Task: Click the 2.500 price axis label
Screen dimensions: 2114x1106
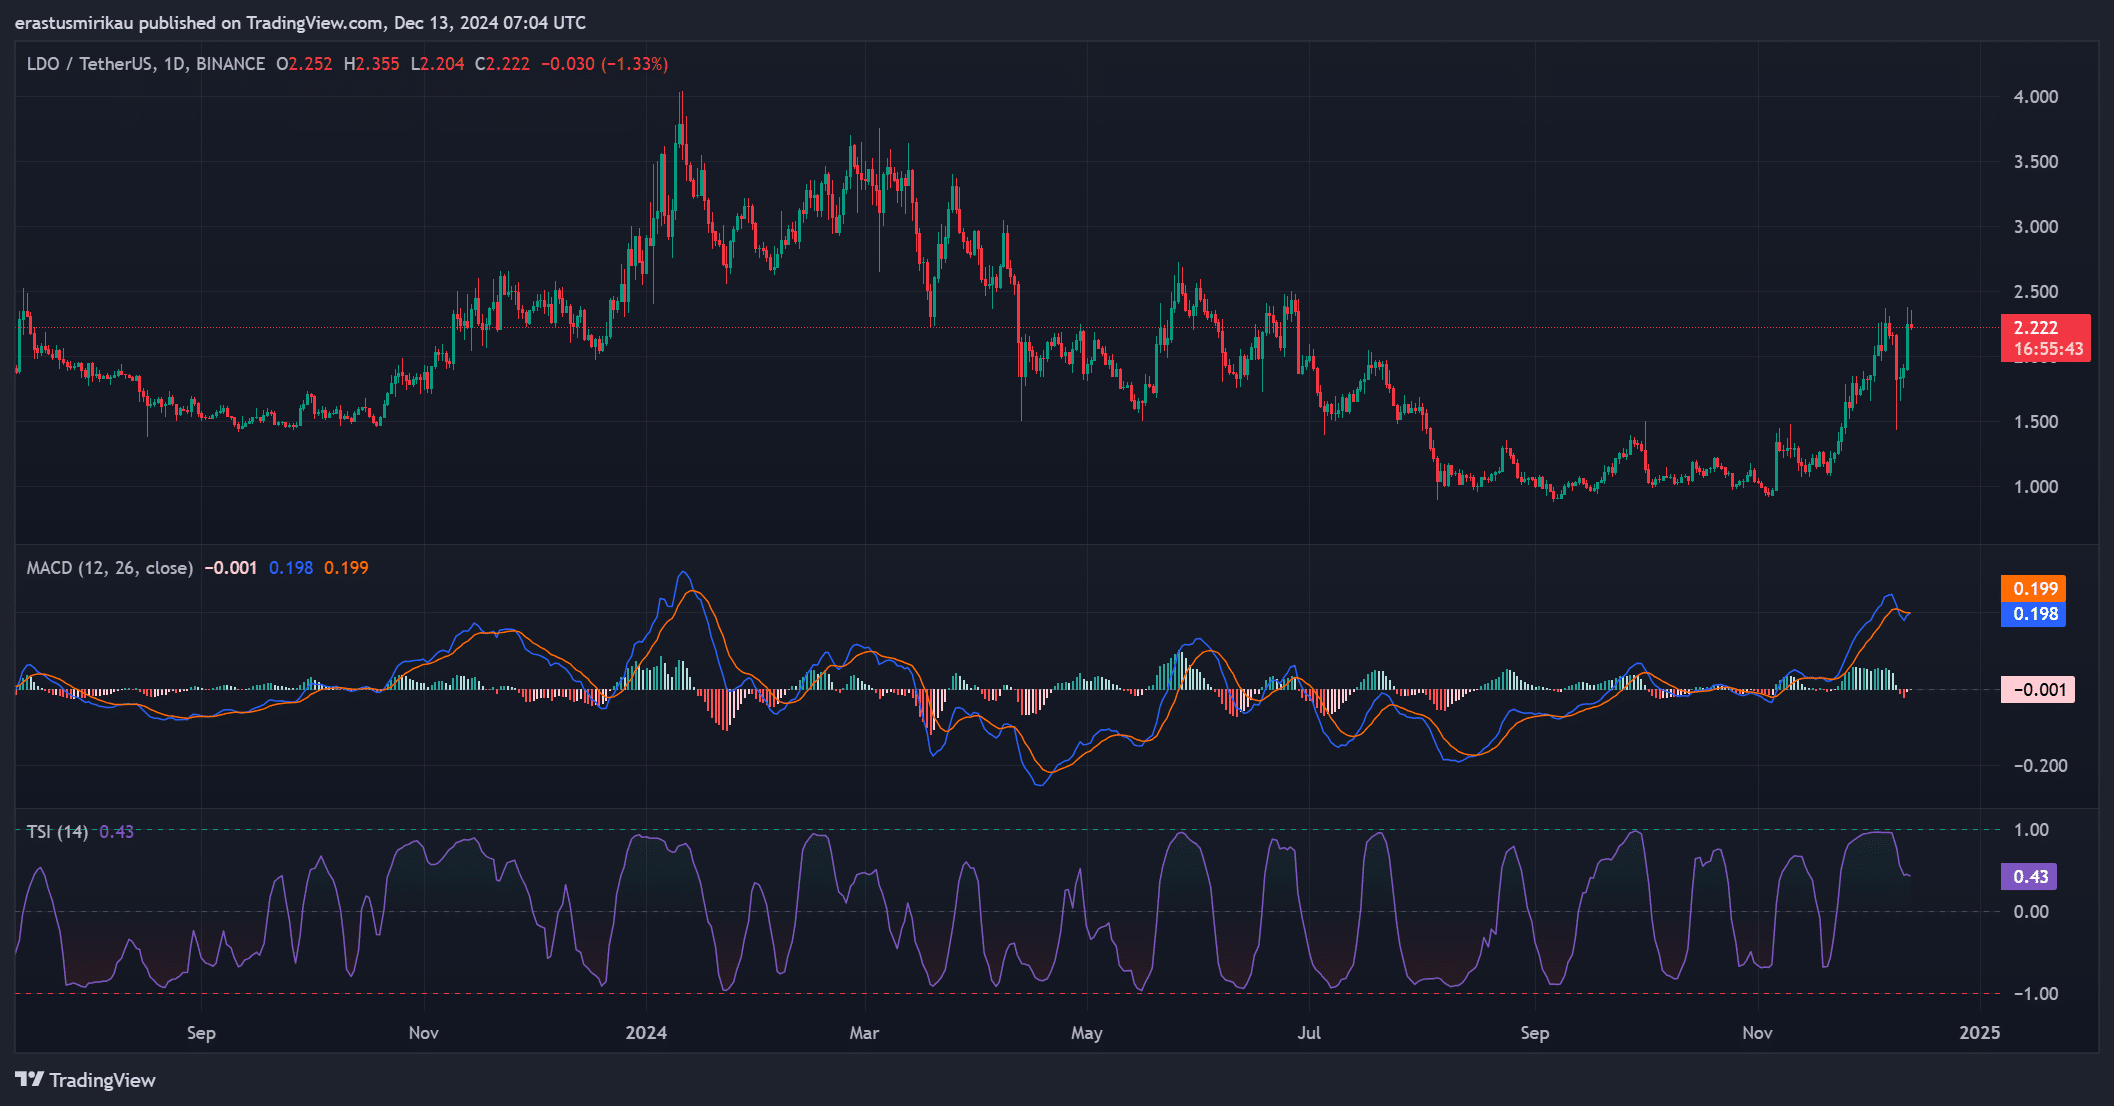Action: 2035,292
